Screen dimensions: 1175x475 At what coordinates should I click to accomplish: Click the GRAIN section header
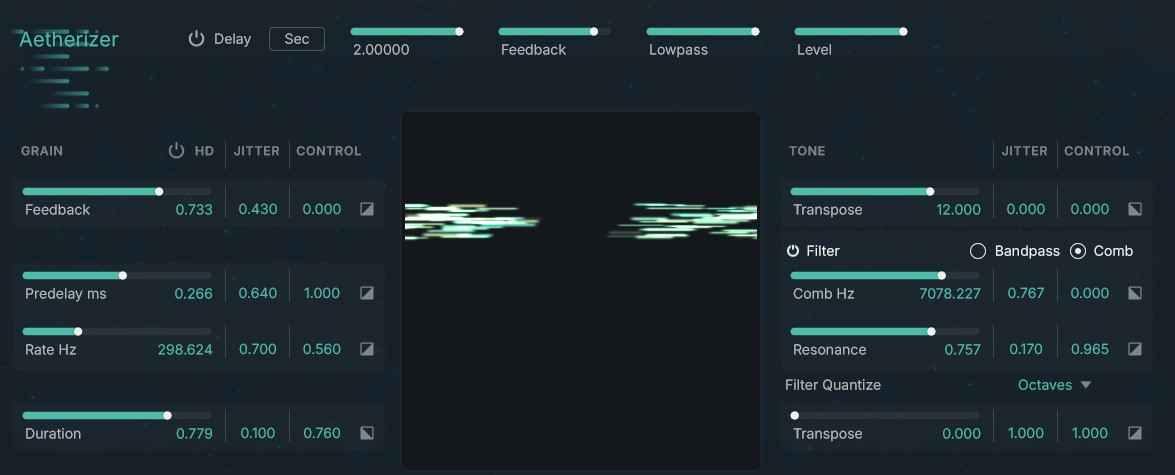click(42, 151)
